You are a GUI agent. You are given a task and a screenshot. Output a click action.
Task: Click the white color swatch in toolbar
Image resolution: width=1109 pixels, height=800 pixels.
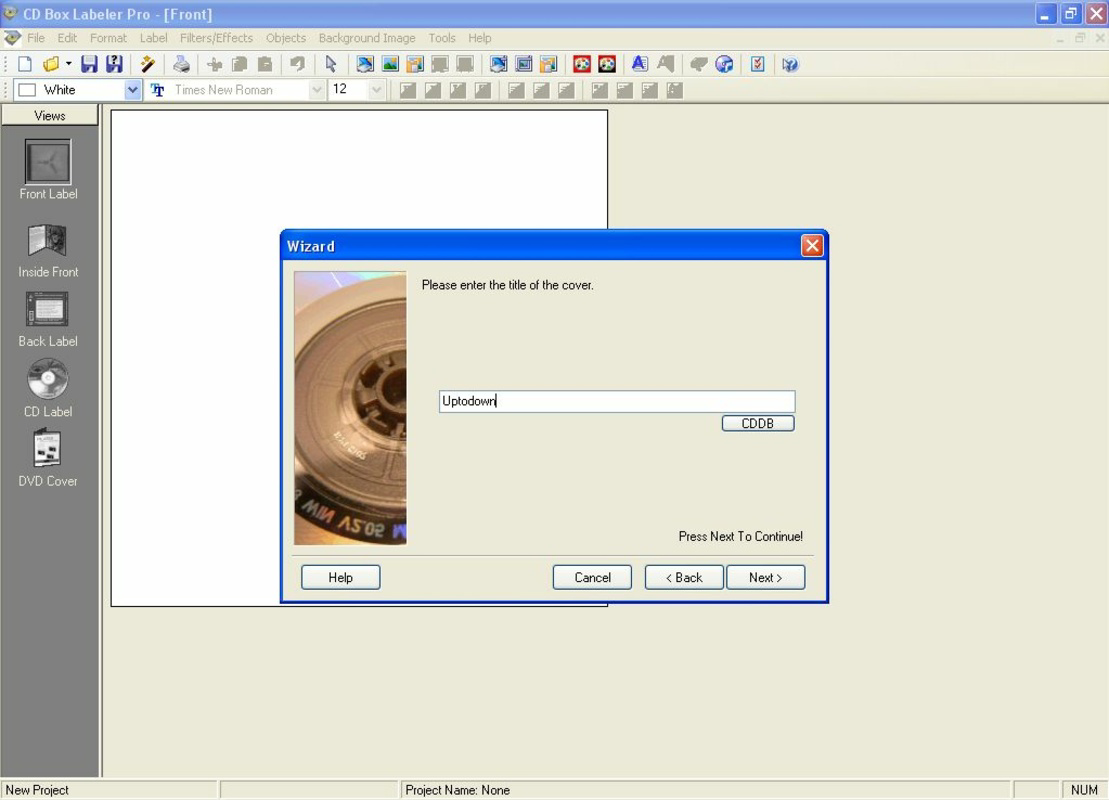[x=28, y=90]
